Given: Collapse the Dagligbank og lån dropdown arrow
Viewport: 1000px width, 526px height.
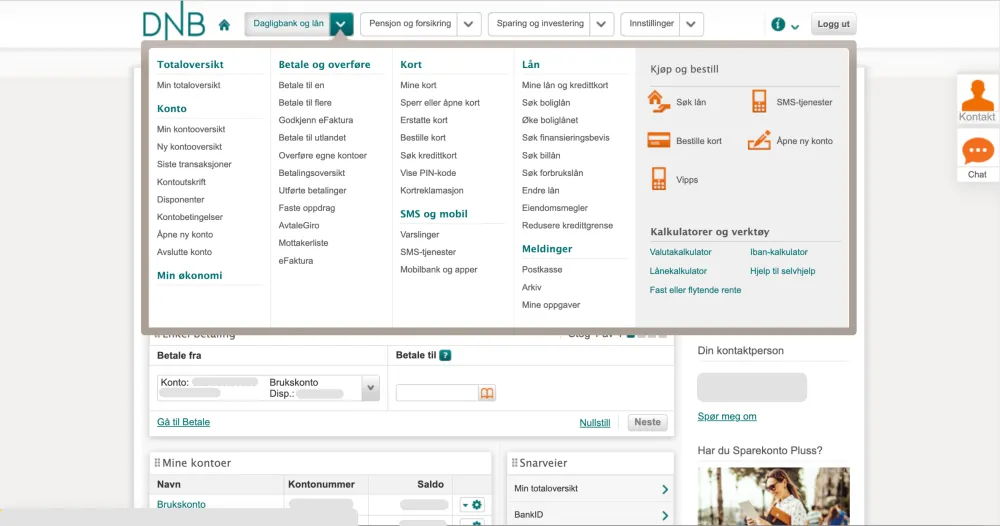Looking at the screenshot, I should tap(342, 24).
